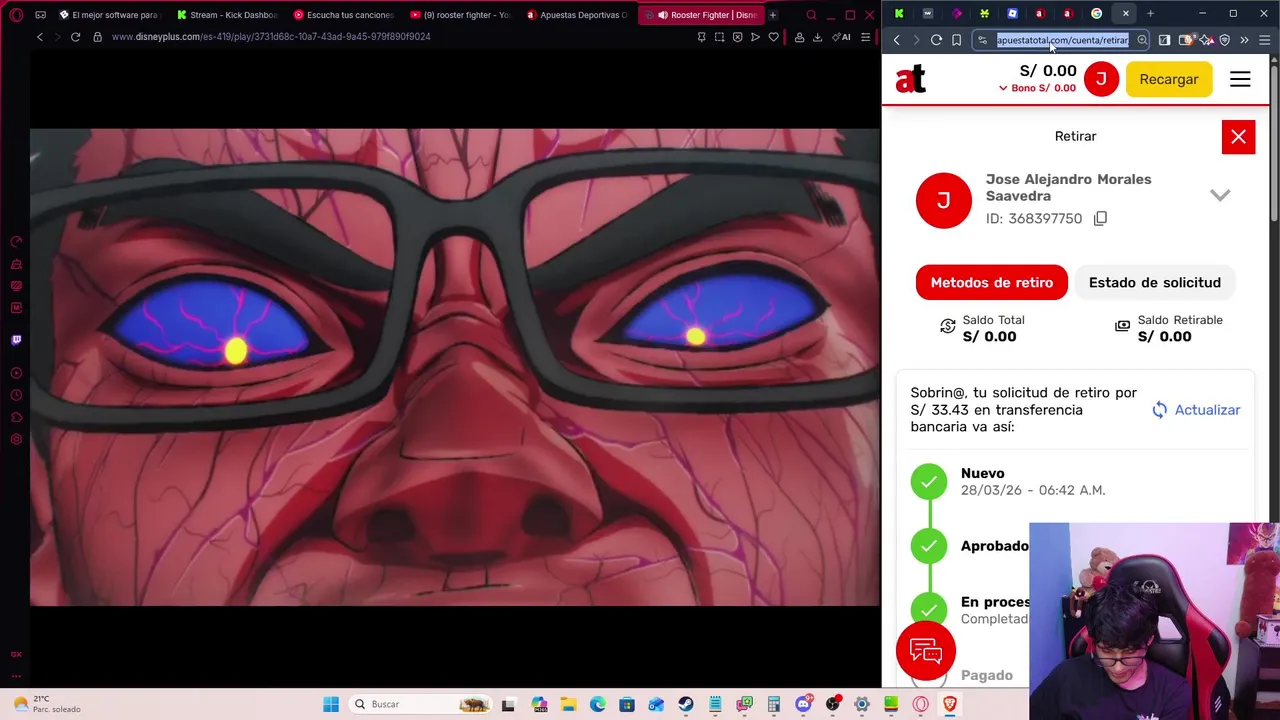Click Opera logo menu button

point(16,15)
